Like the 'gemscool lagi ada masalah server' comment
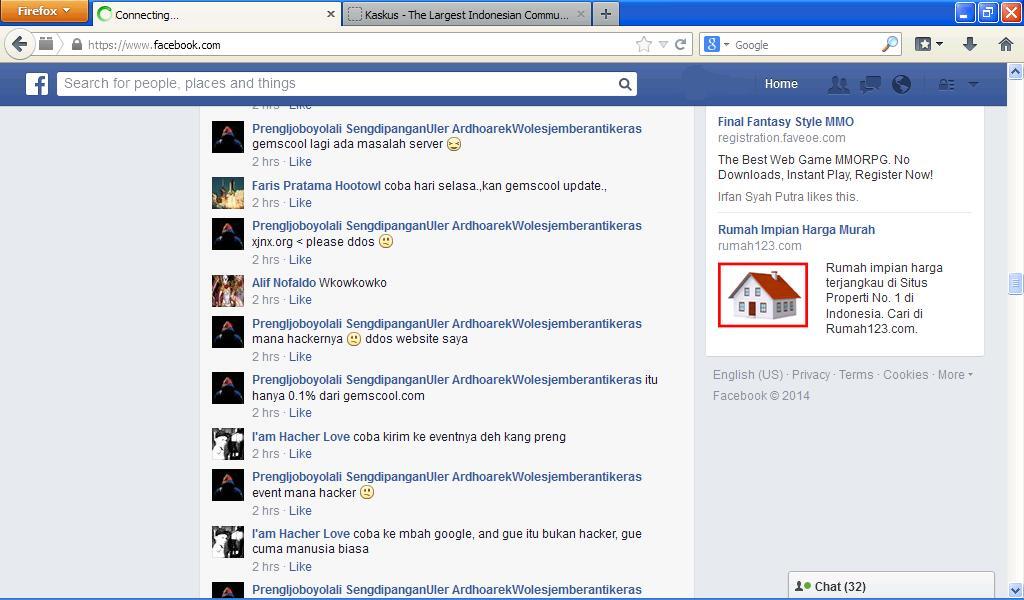The width and height of the screenshot is (1024, 600). pos(300,162)
